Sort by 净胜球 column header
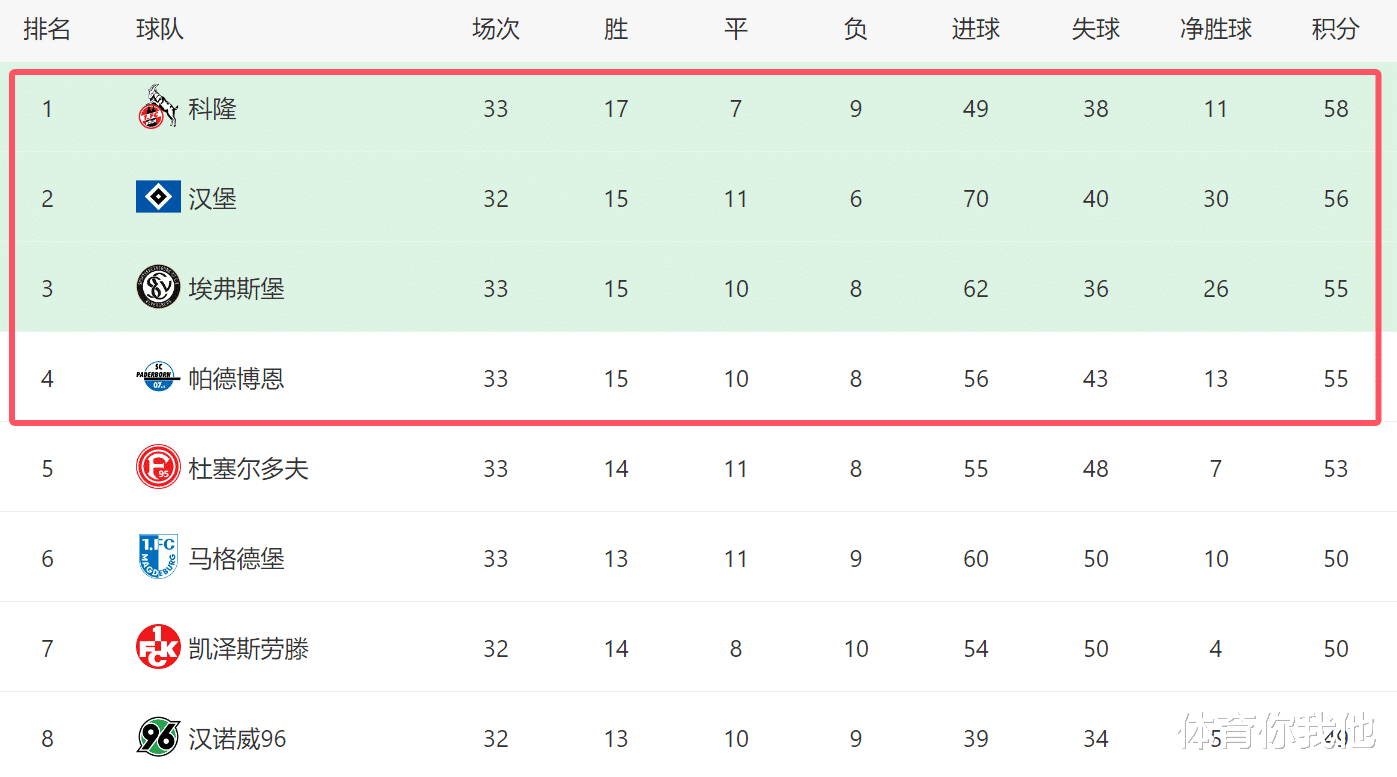This screenshot has width=1397, height=777. click(1215, 30)
